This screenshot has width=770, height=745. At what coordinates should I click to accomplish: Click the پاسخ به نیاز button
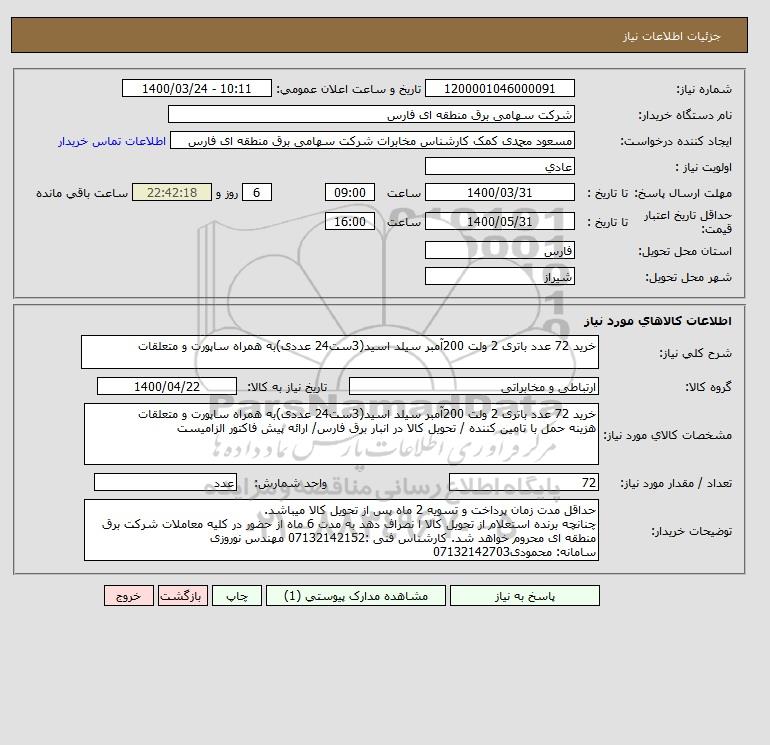click(x=524, y=596)
